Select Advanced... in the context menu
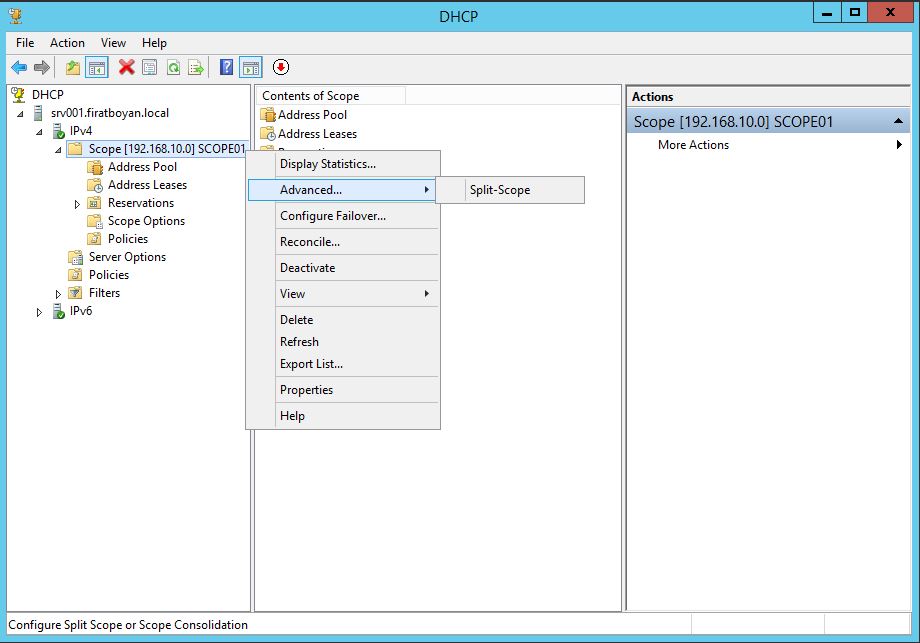 343,190
